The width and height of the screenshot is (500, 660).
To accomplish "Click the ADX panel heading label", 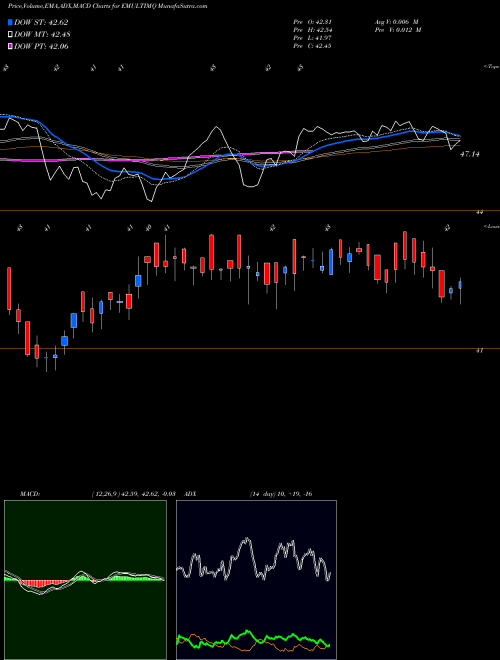I will [x=190, y=494].
